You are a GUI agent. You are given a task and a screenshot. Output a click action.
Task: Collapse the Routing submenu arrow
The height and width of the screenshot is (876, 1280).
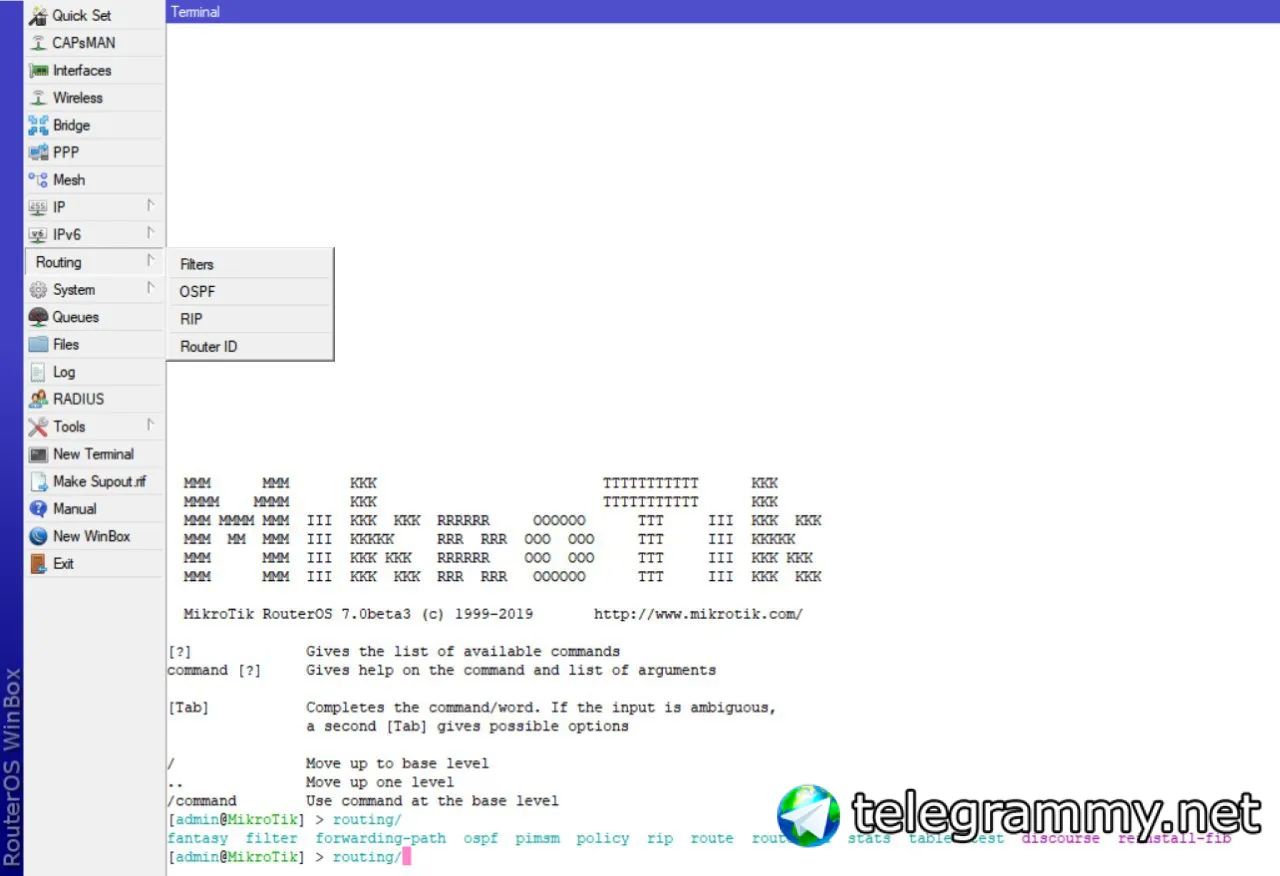click(x=150, y=261)
